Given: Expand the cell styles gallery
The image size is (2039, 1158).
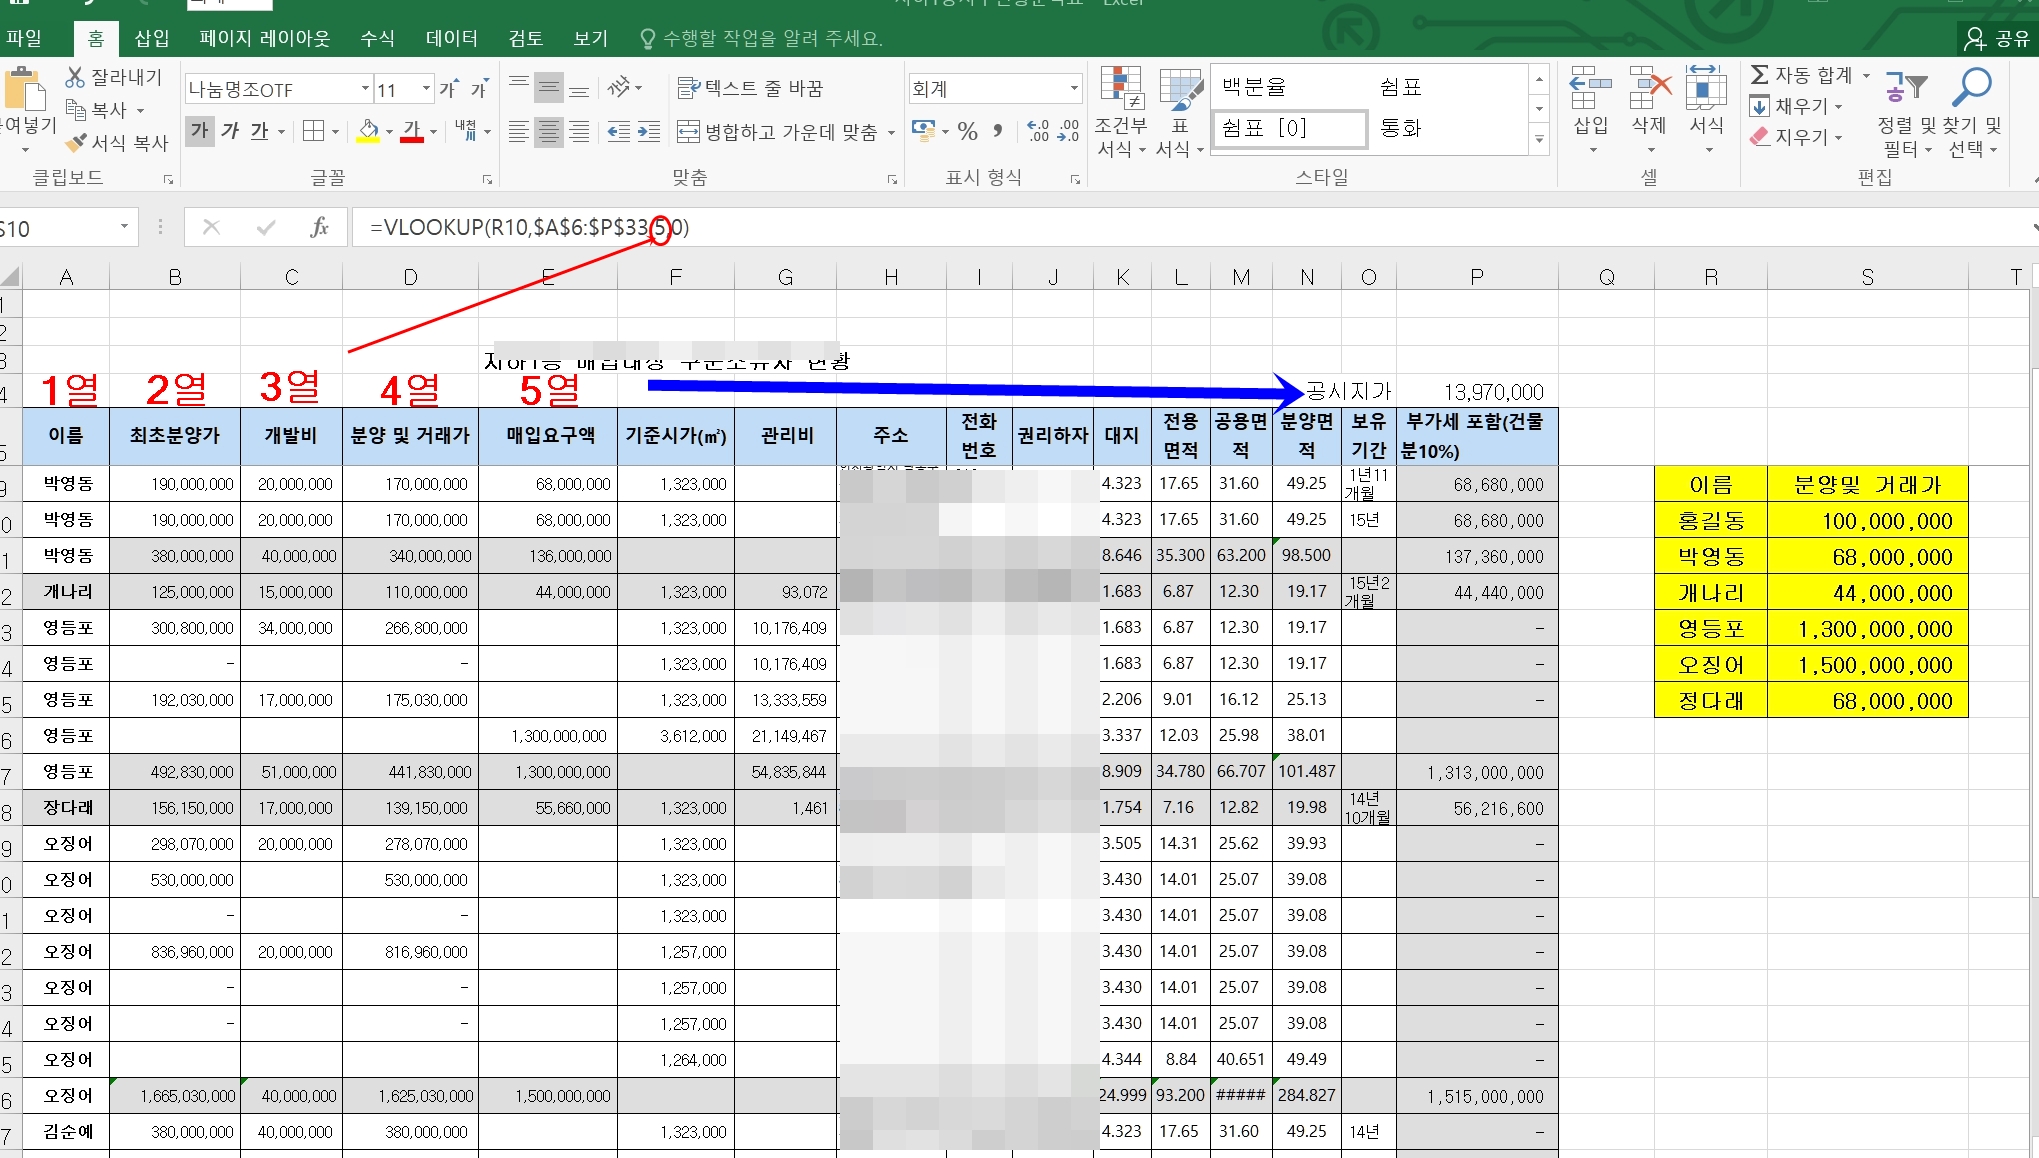Looking at the screenshot, I should [1539, 141].
